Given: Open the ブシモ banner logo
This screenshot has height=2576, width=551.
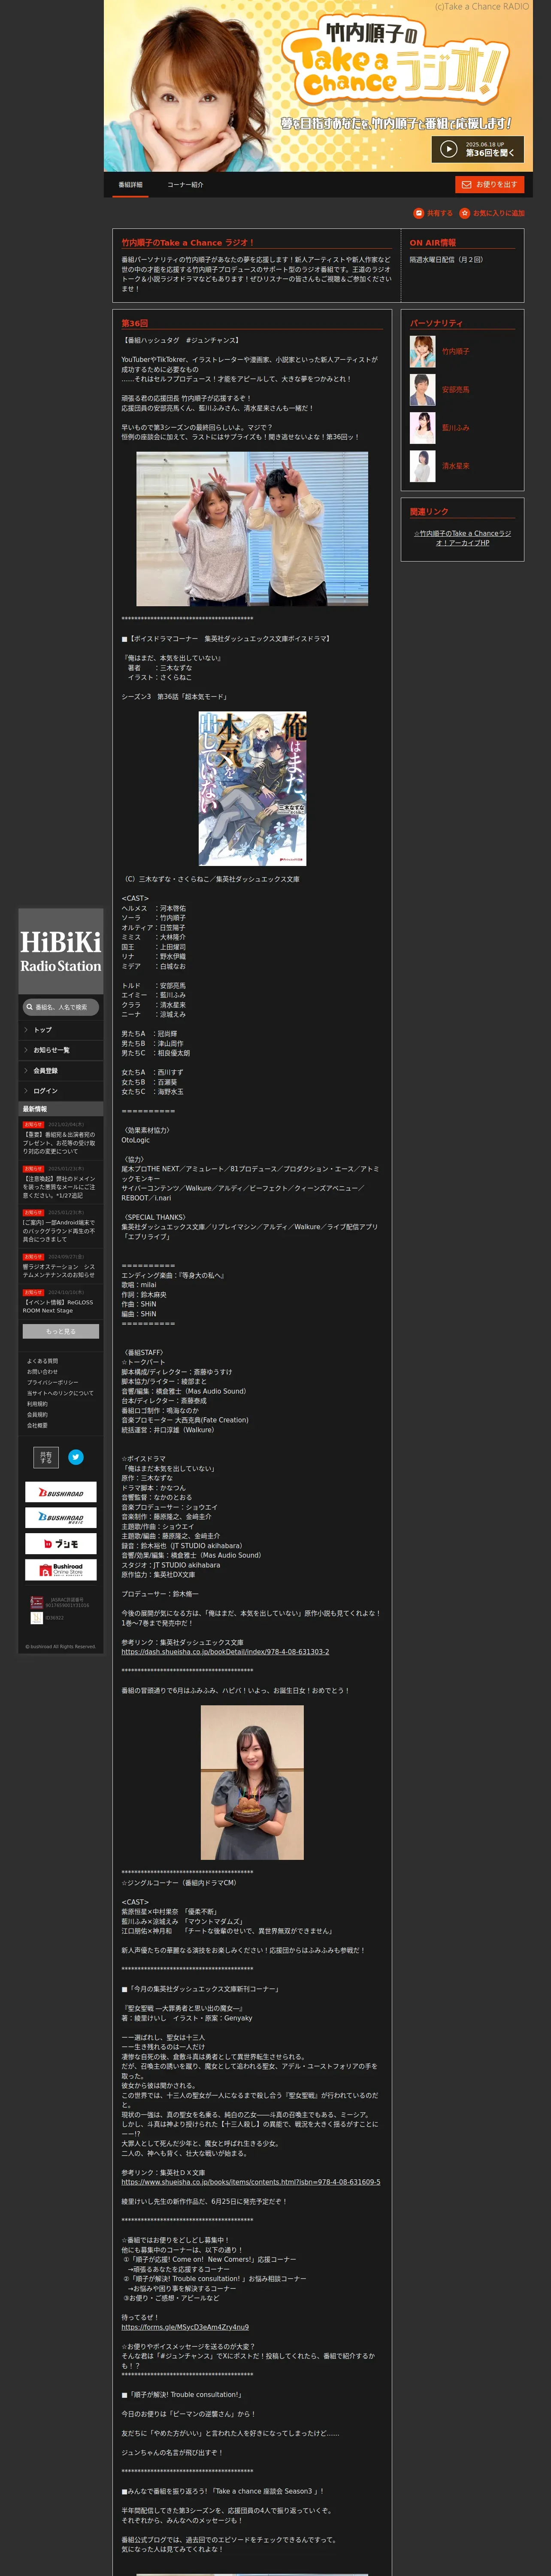Looking at the screenshot, I should 61,1544.
